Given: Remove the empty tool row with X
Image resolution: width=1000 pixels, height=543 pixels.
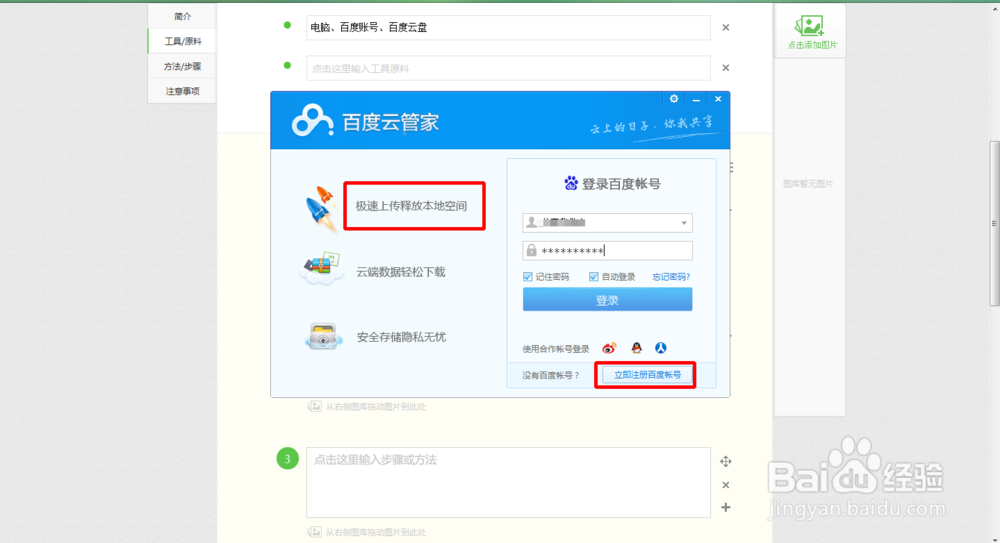Looking at the screenshot, I should pyautogui.click(x=726, y=68).
